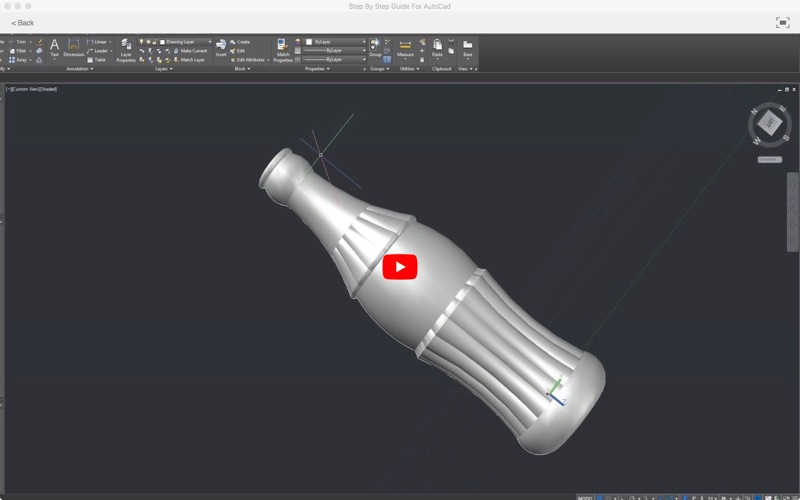Insert a Table
The image size is (800, 500).
(x=96, y=60)
